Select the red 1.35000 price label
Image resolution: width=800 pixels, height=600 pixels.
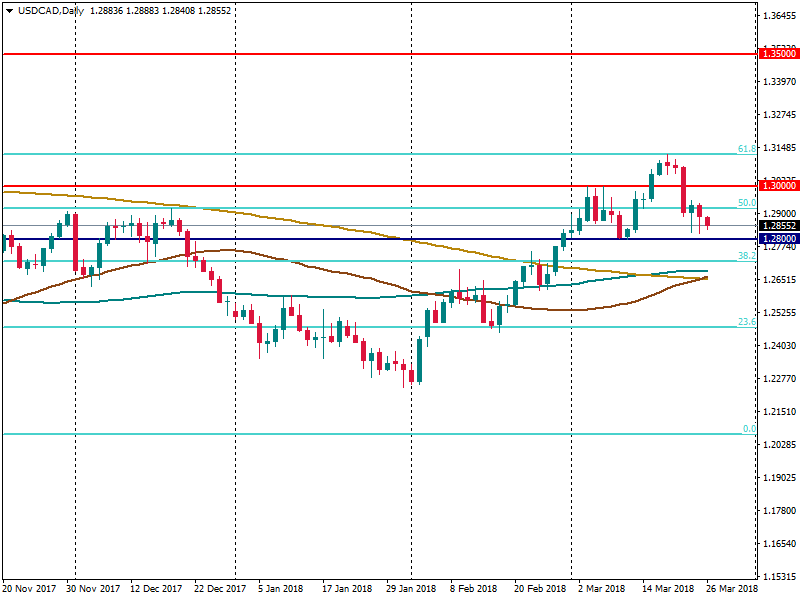(779, 52)
